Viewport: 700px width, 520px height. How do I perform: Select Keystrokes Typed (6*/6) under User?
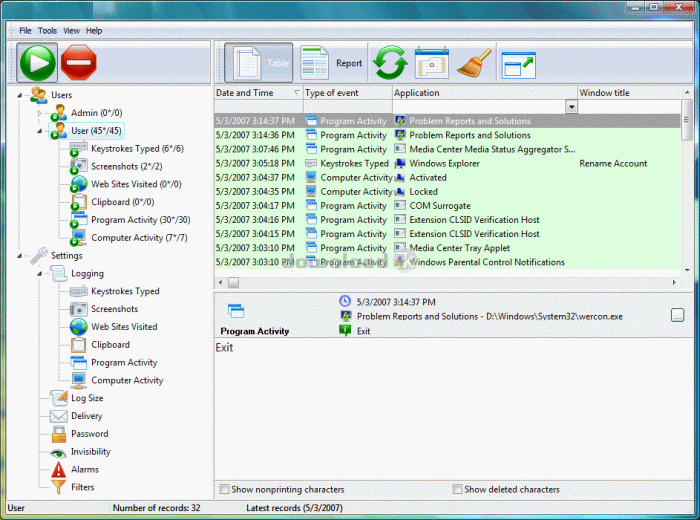[137, 149]
